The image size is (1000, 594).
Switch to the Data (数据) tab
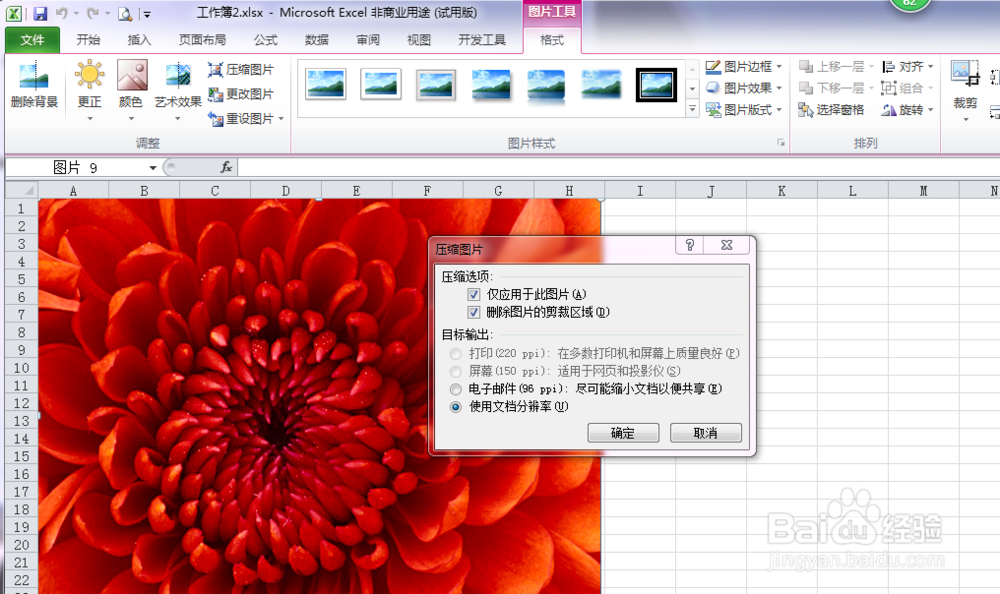[317, 40]
